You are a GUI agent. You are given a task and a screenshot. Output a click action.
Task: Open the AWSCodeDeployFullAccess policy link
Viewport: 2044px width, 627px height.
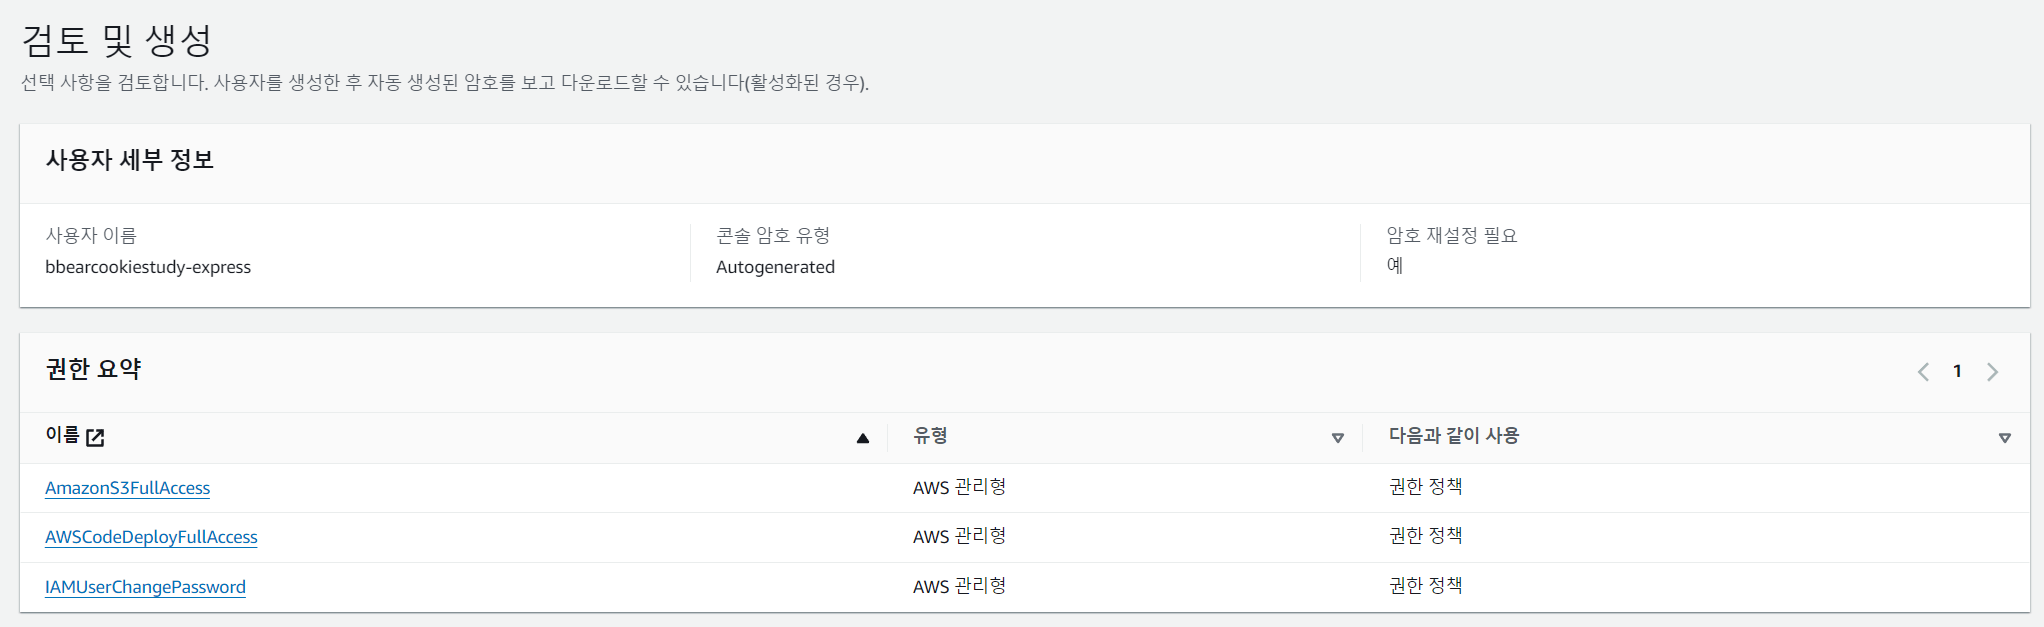coord(151,537)
